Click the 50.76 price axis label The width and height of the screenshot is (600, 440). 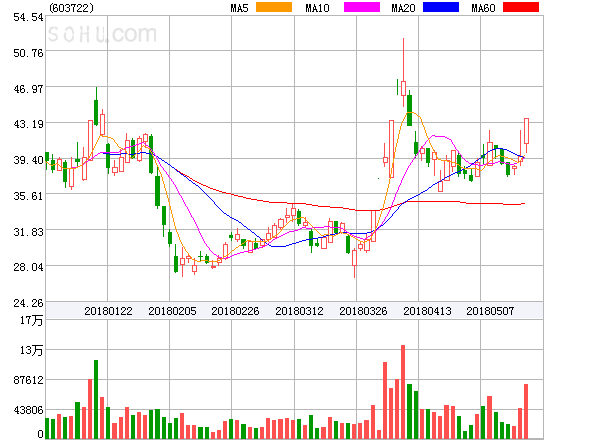tap(28, 53)
